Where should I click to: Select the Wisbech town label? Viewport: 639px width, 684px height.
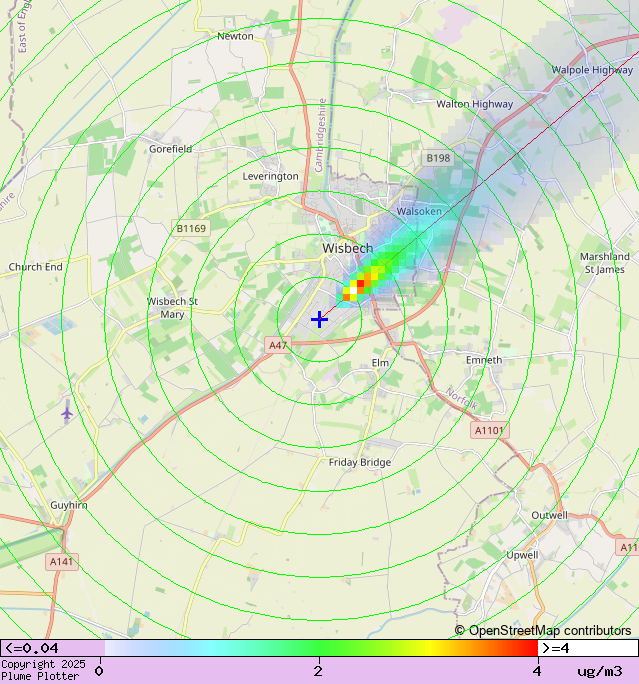coord(348,248)
